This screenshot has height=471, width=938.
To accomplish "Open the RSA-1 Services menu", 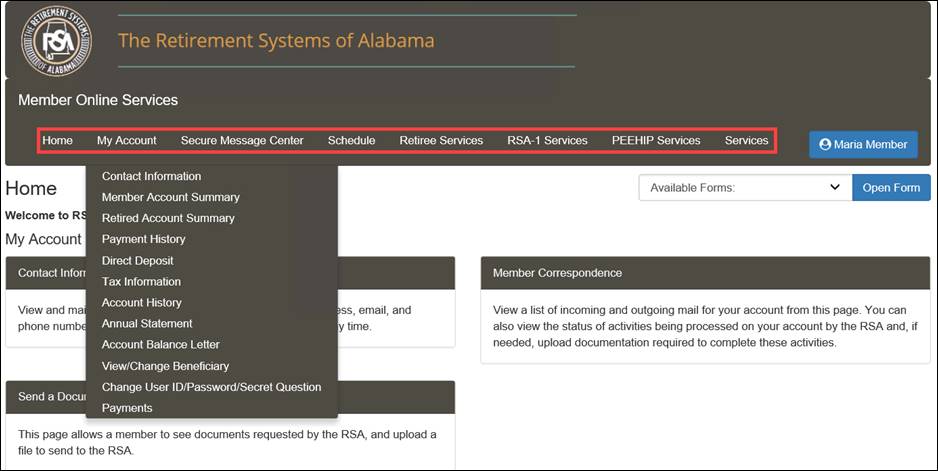I will pyautogui.click(x=547, y=141).
